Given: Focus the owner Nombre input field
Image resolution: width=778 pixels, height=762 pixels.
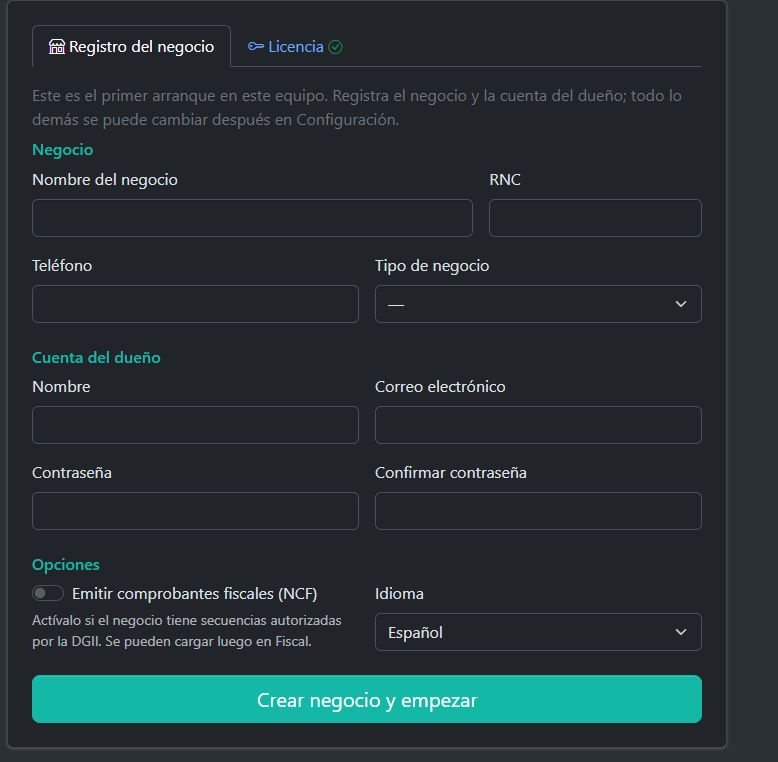Looking at the screenshot, I should pos(195,425).
